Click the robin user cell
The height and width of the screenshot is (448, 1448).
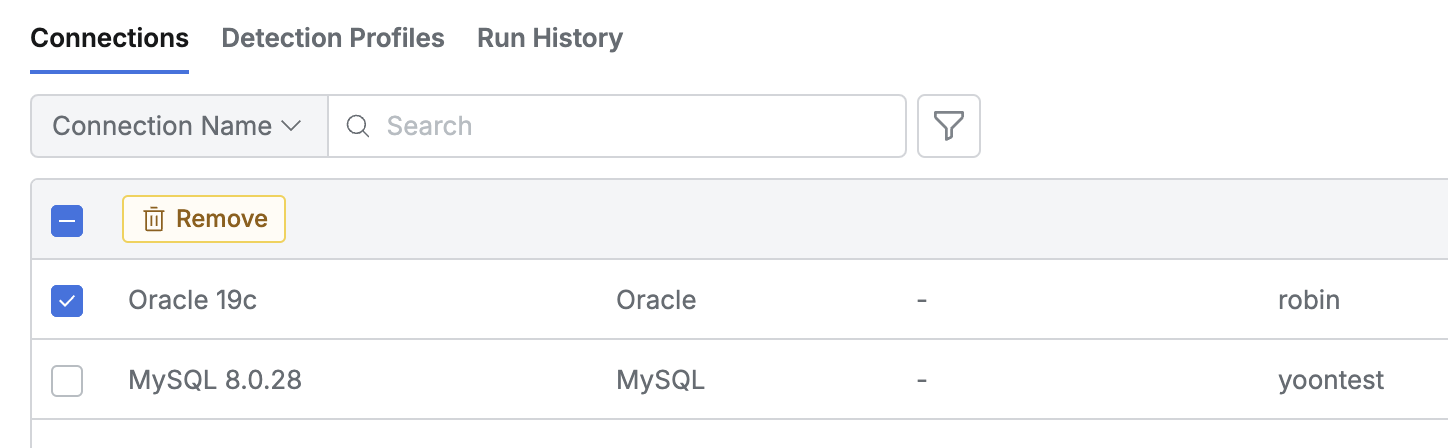tap(1308, 300)
